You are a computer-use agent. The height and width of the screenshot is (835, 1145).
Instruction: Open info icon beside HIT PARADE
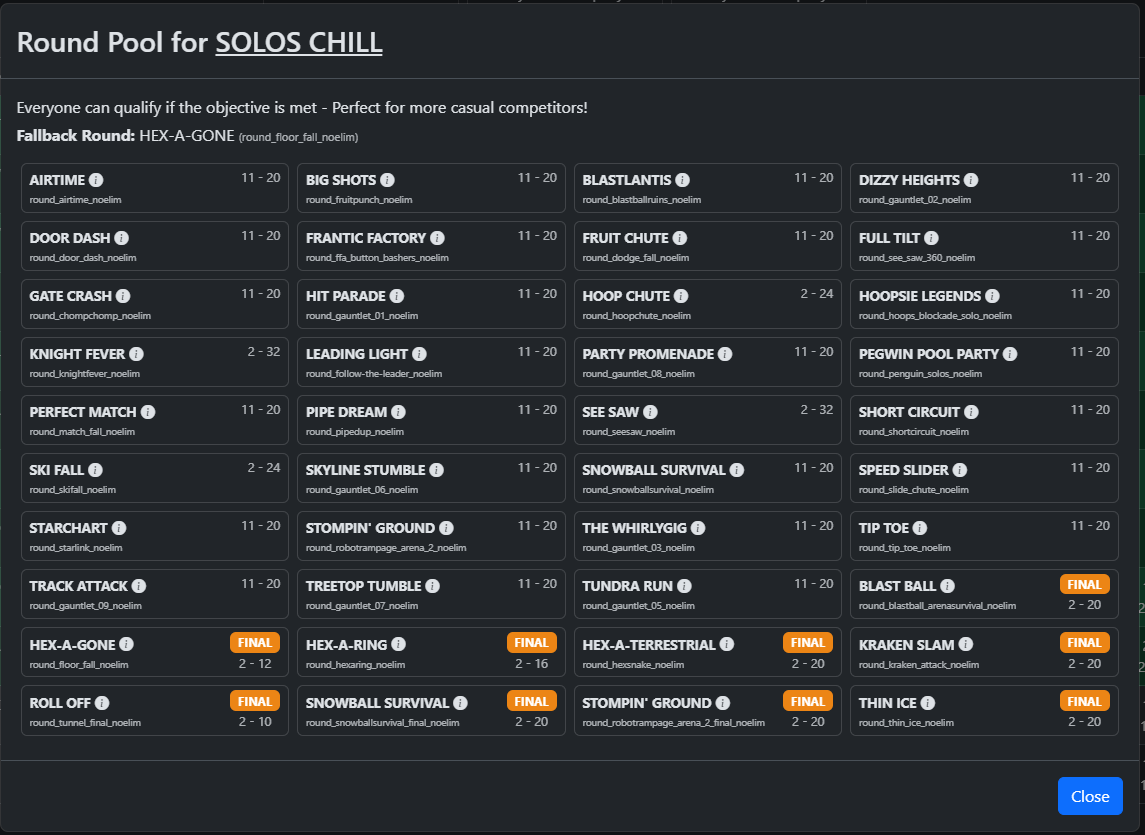tap(397, 296)
